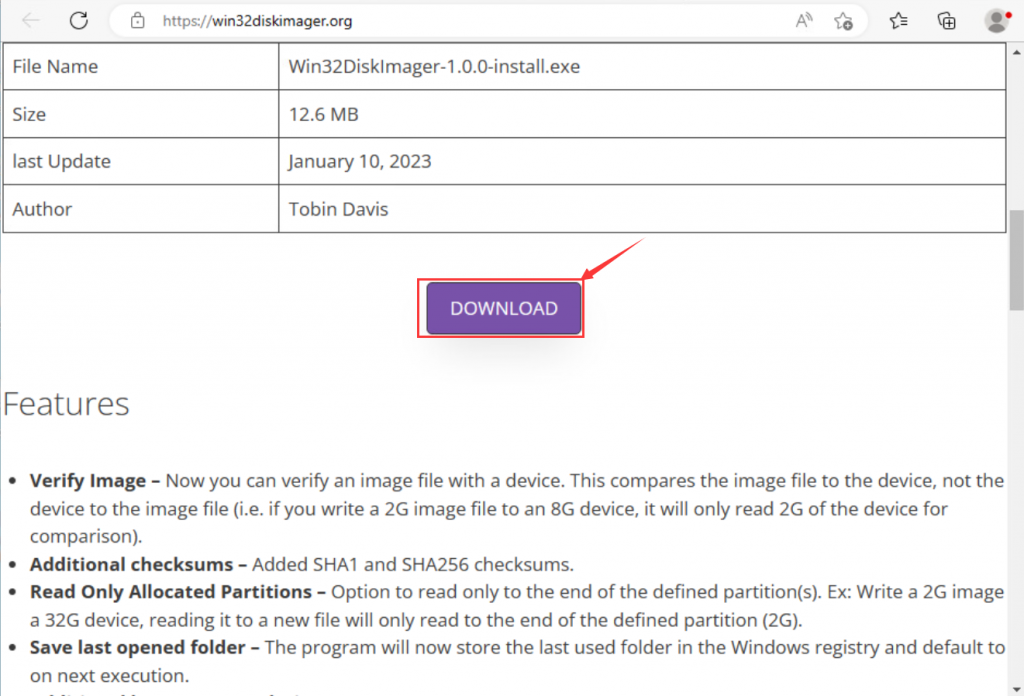Add page to favorites star-plus icon

(843, 21)
